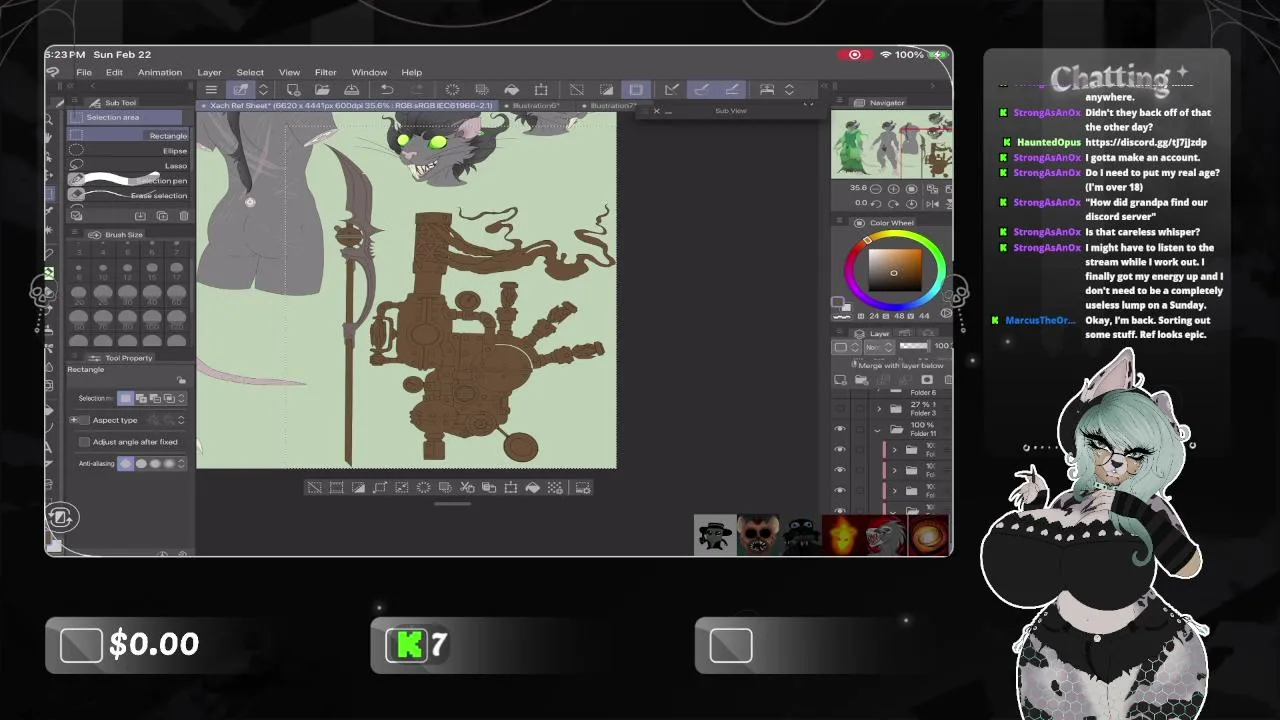The height and width of the screenshot is (720, 1280).
Task: Collapse Folder 11 in the Layer panel
Action: point(878,430)
